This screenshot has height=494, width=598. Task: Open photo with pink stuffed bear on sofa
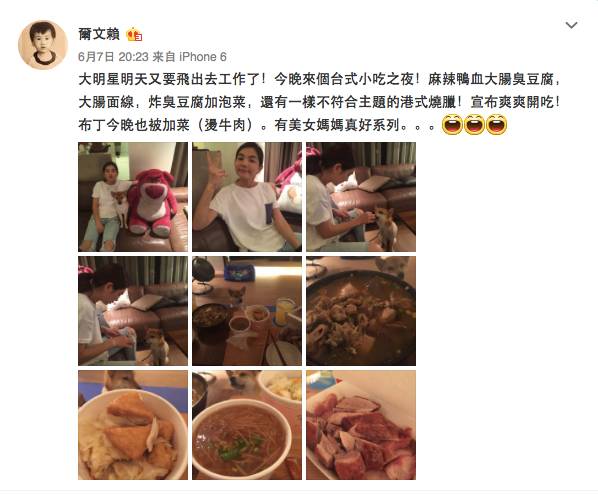[133, 197]
